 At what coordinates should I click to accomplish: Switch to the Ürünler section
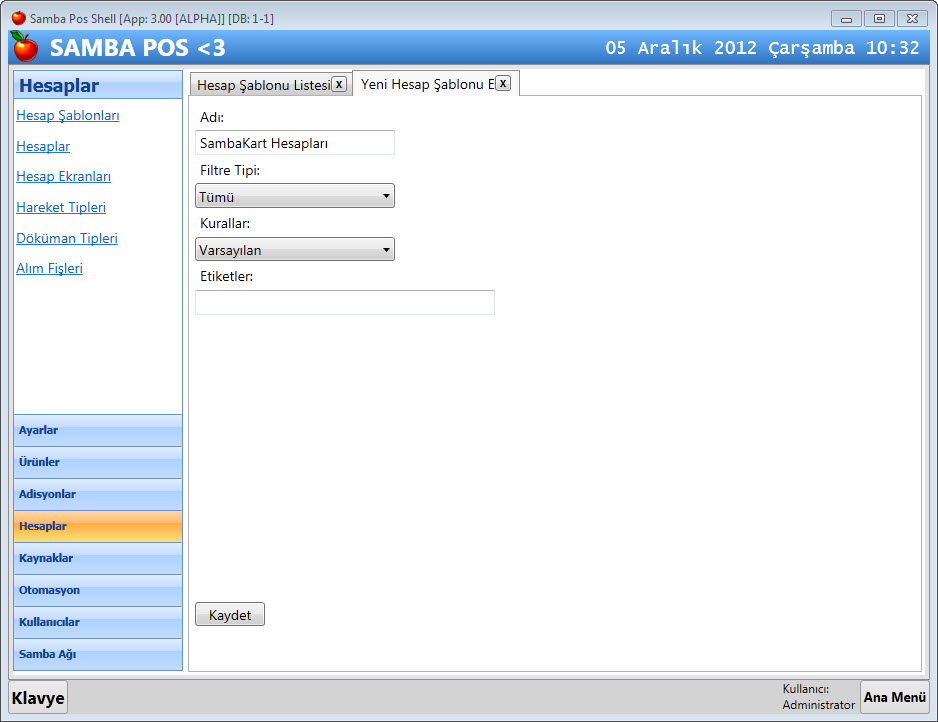(98, 462)
